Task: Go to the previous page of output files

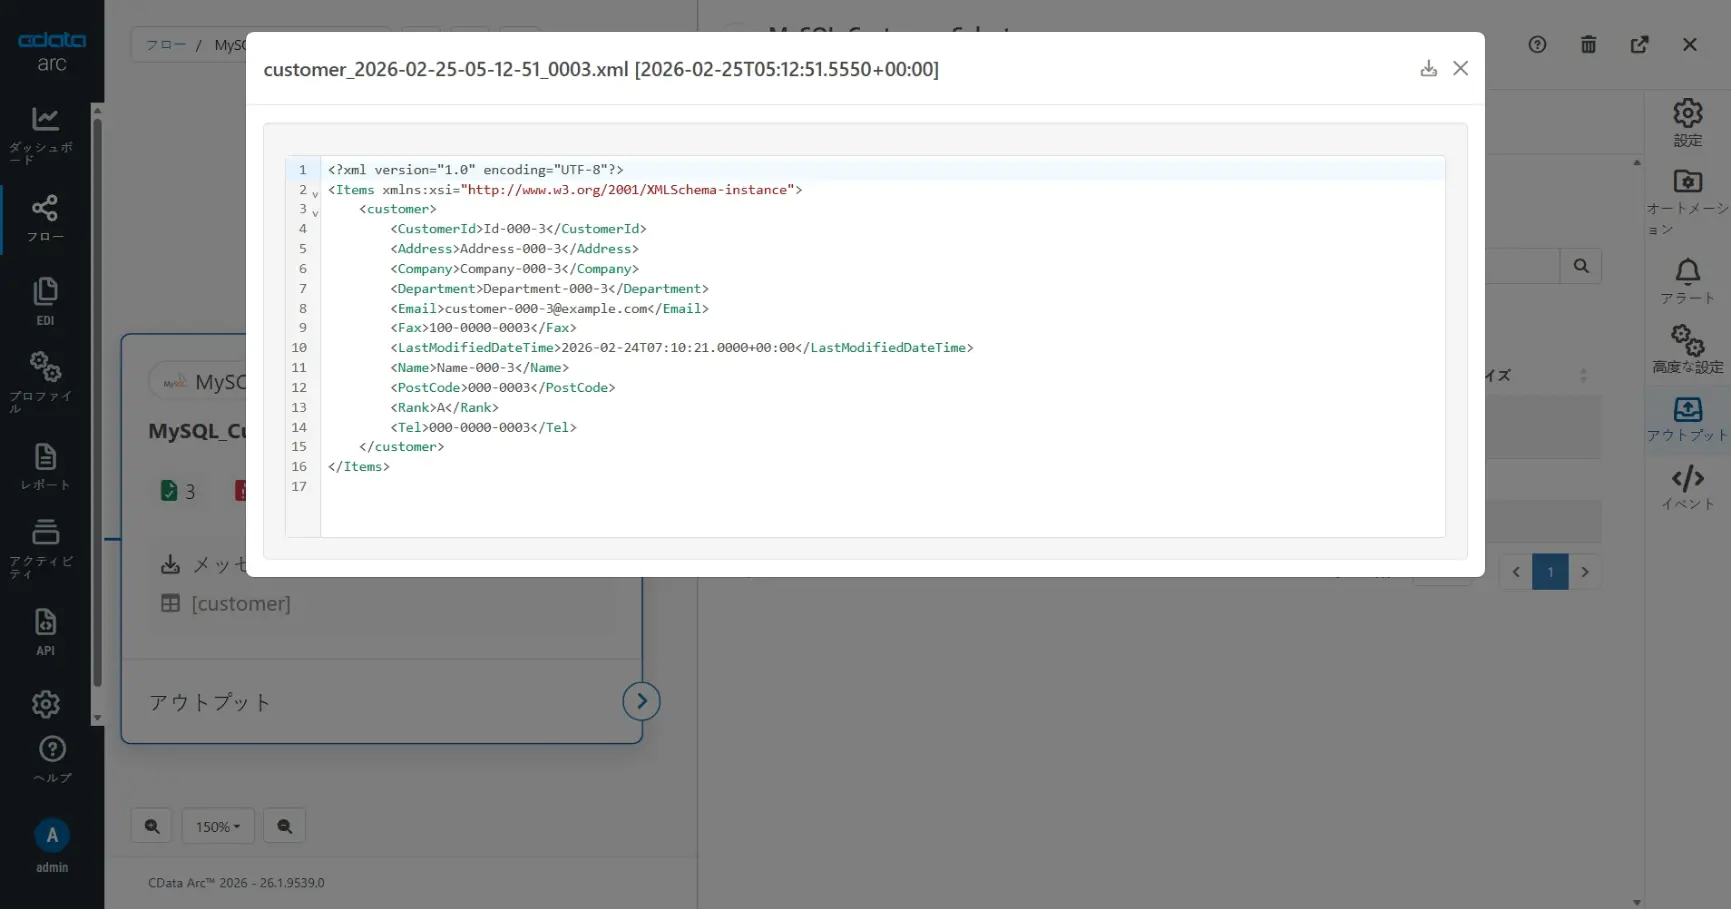Action: pyautogui.click(x=1516, y=572)
